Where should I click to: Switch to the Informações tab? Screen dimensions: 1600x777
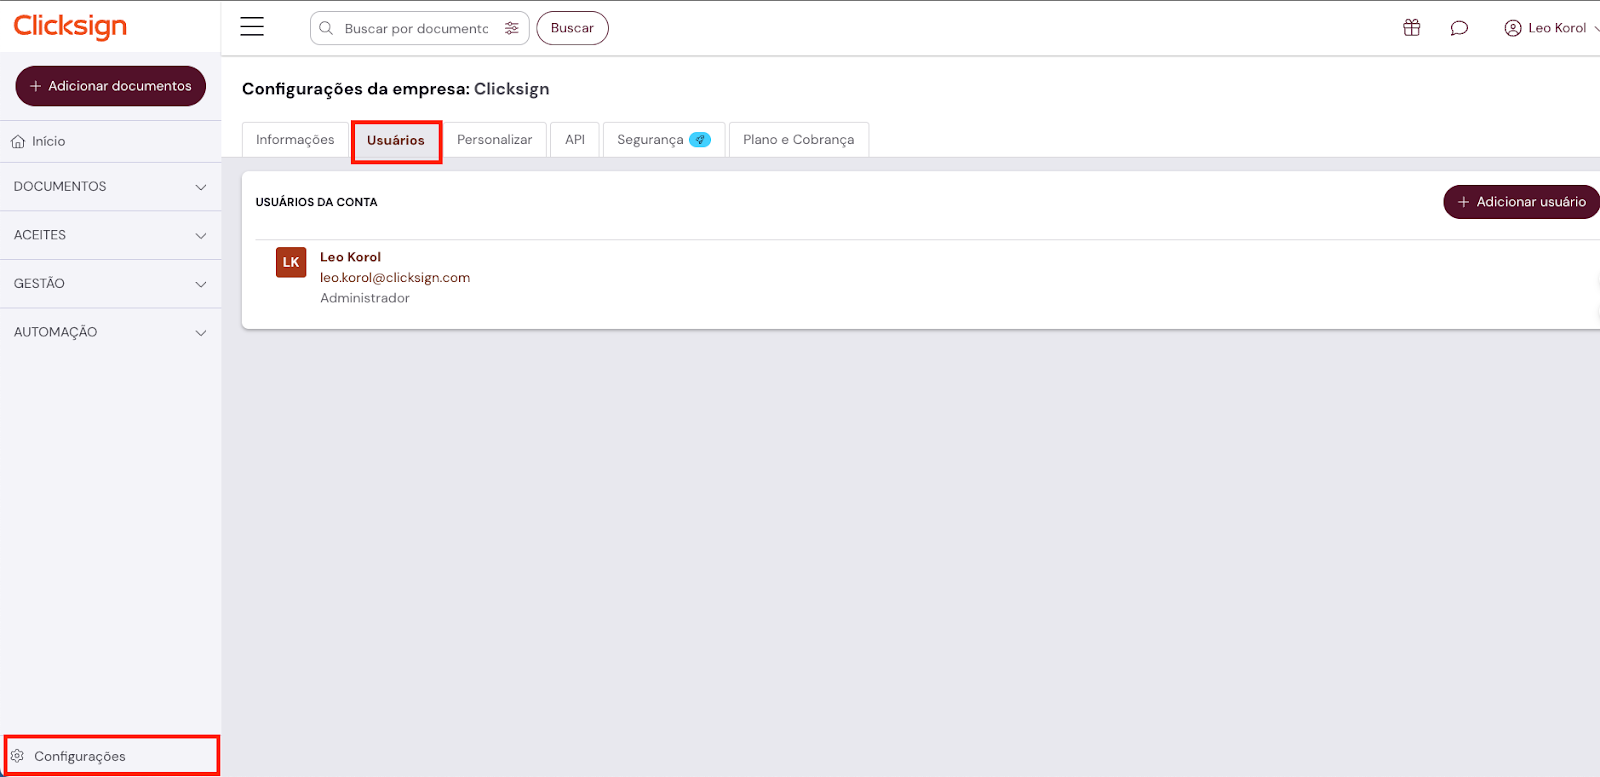click(295, 140)
